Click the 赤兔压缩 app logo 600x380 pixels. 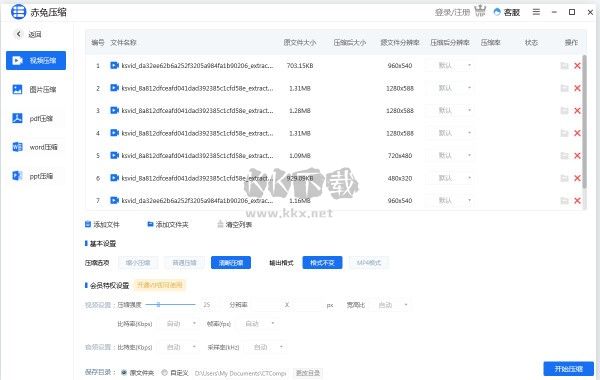(x=18, y=12)
